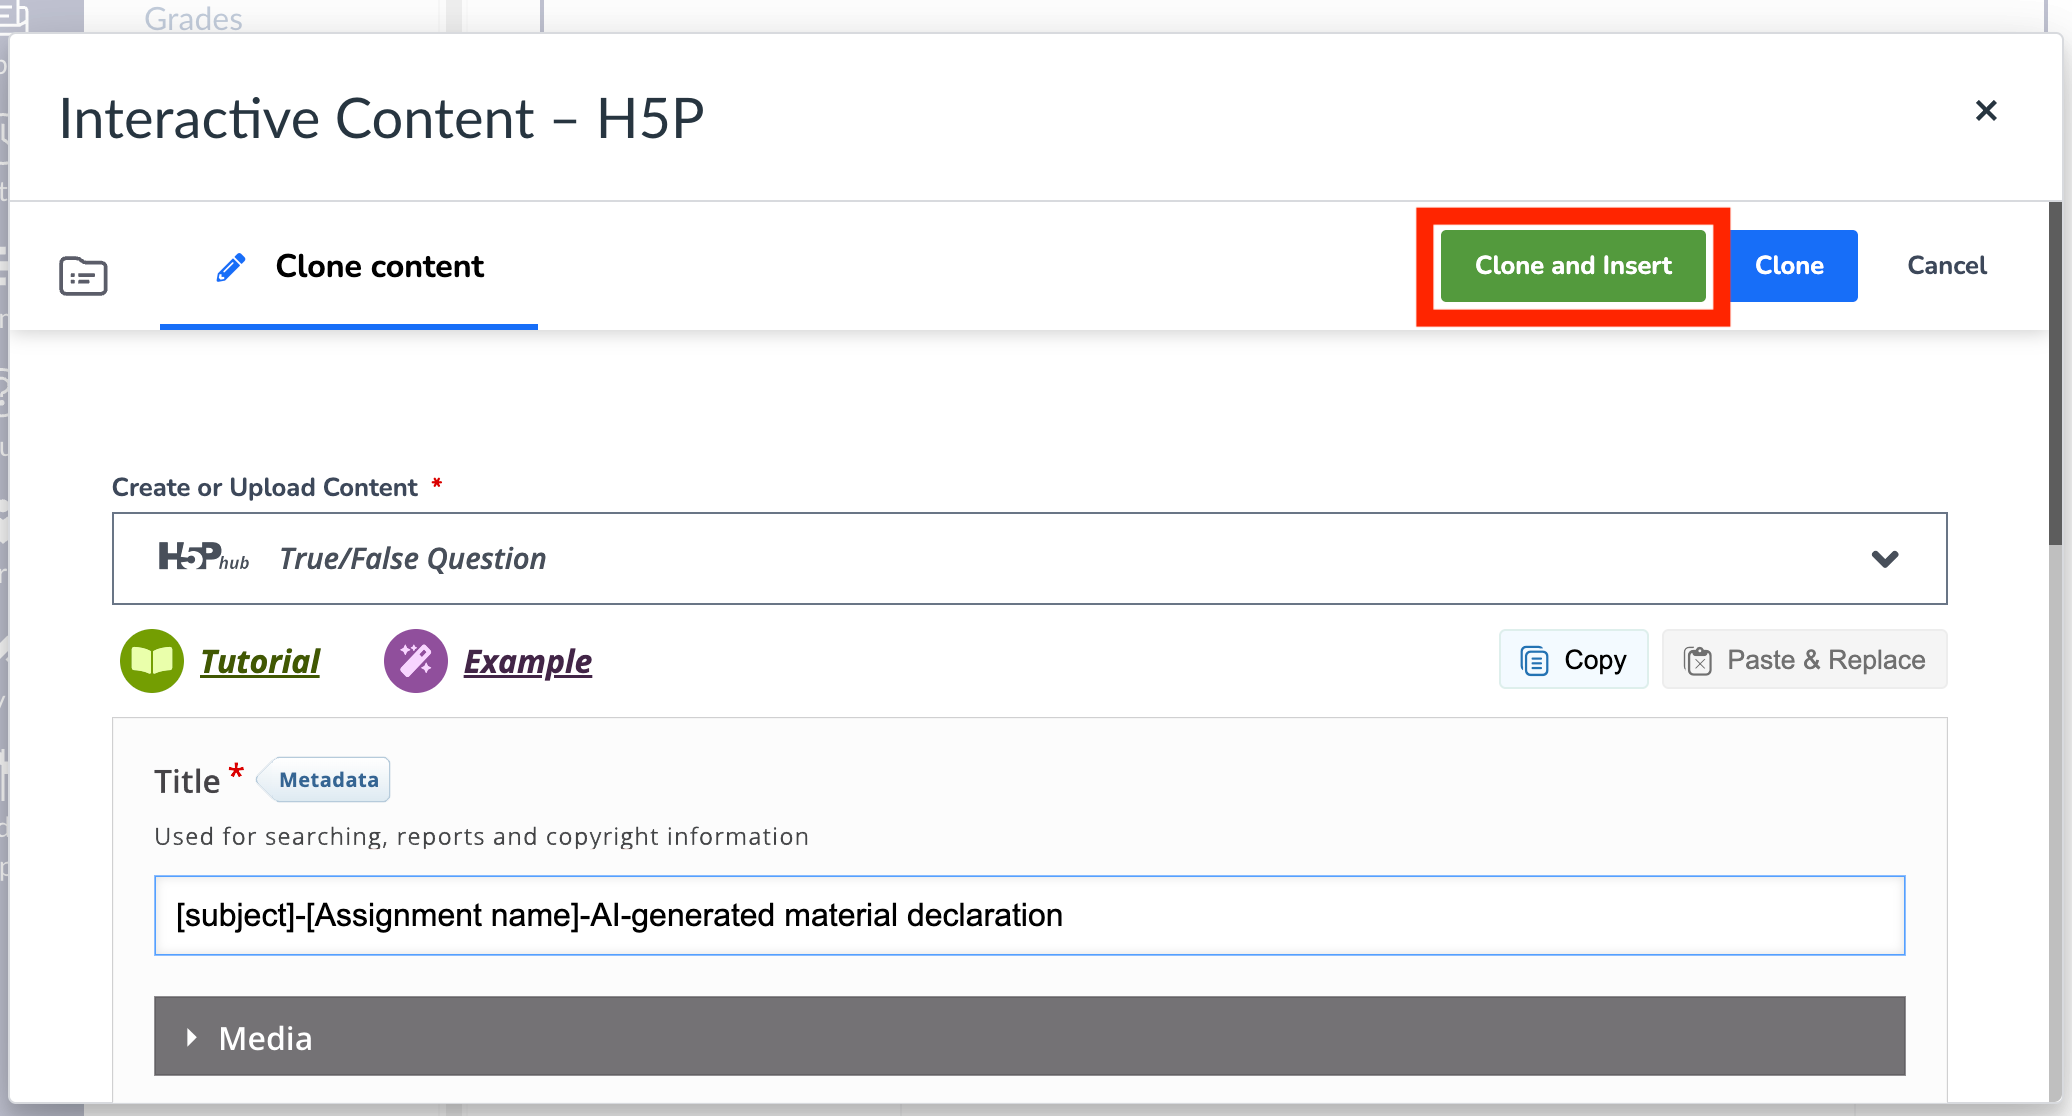Click into the Title text field
The image size is (2072, 1116).
[x=1030, y=916]
